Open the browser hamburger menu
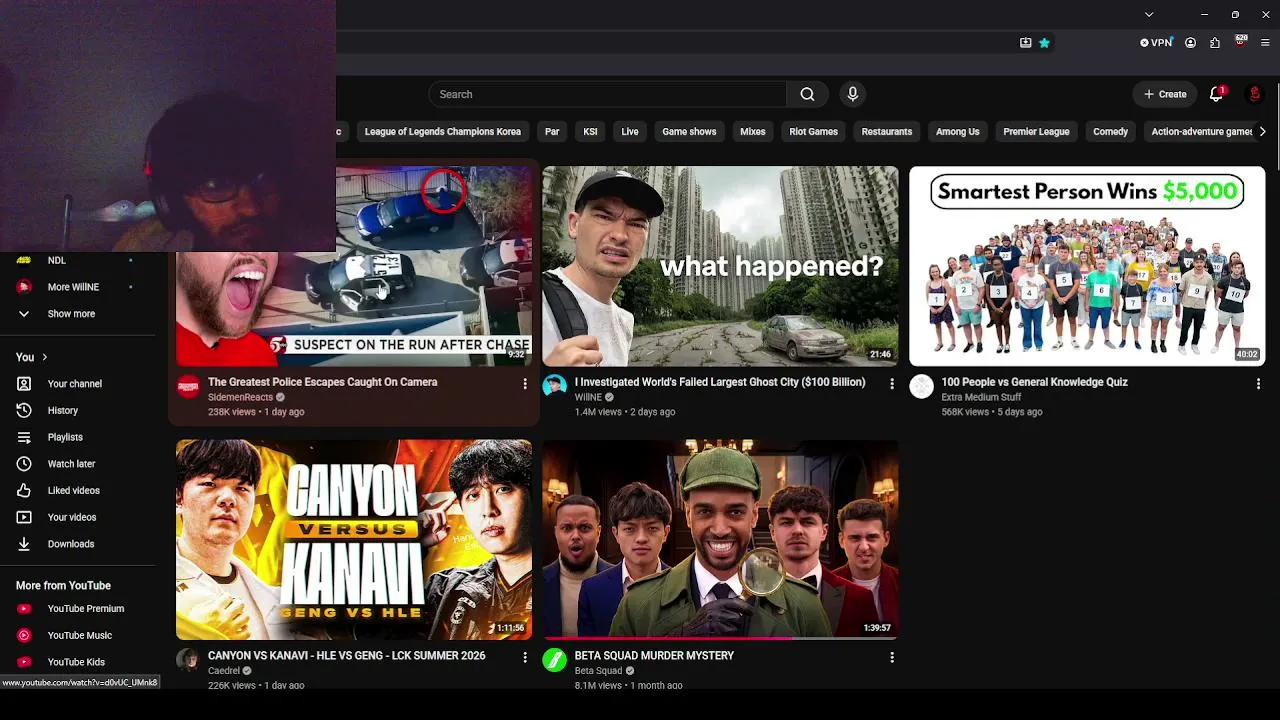 [x=1265, y=43]
